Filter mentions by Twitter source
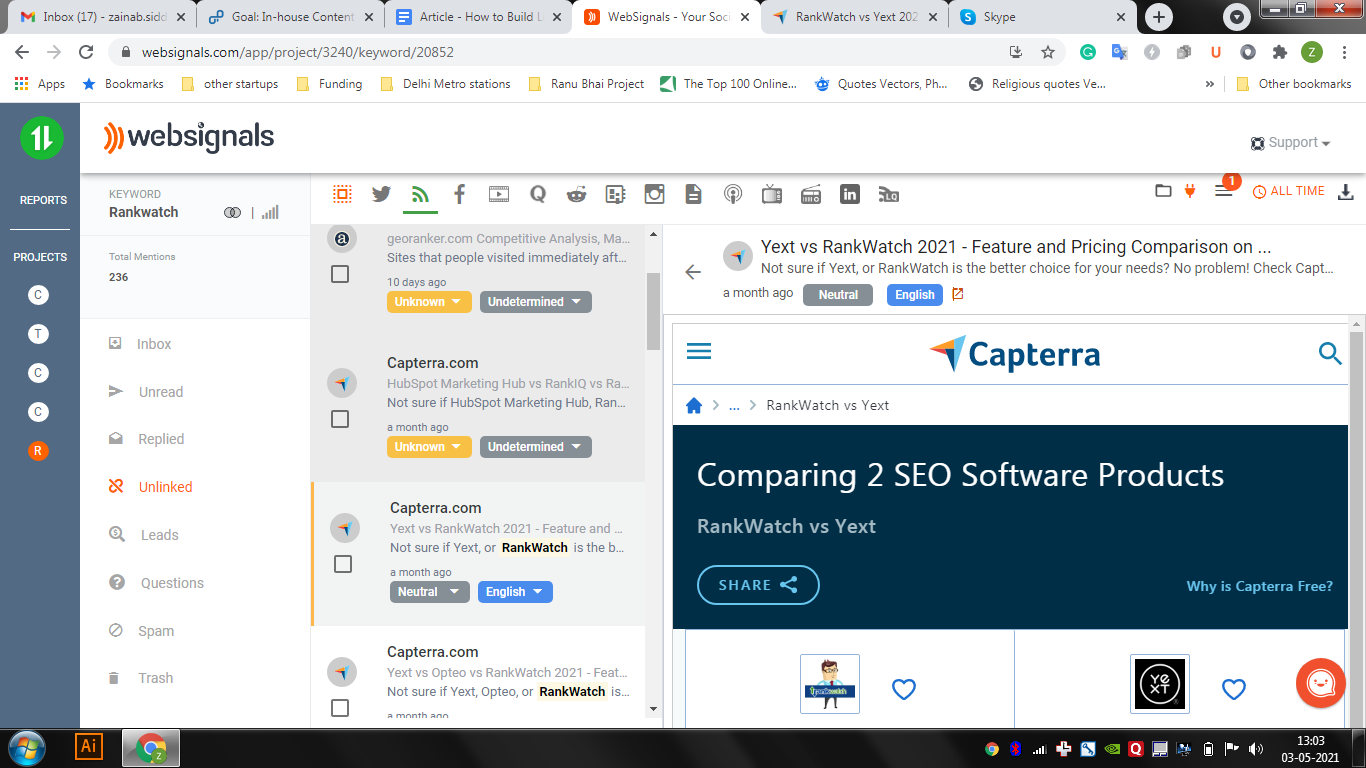Image resolution: width=1366 pixels, height=768 pixels. [381, 194]
